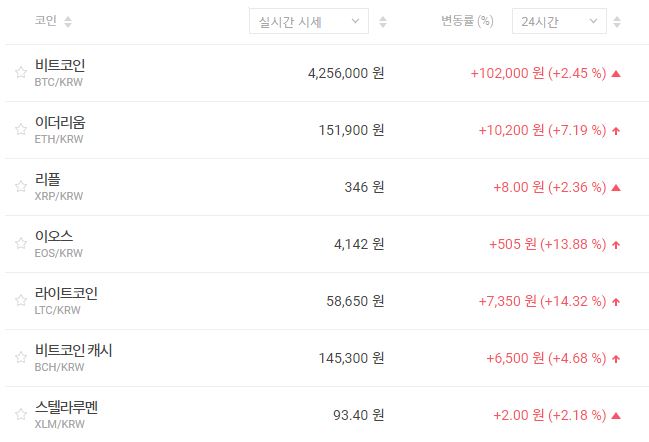
Task: Toggle the 이더리움 favorite star
Action: 20,129
